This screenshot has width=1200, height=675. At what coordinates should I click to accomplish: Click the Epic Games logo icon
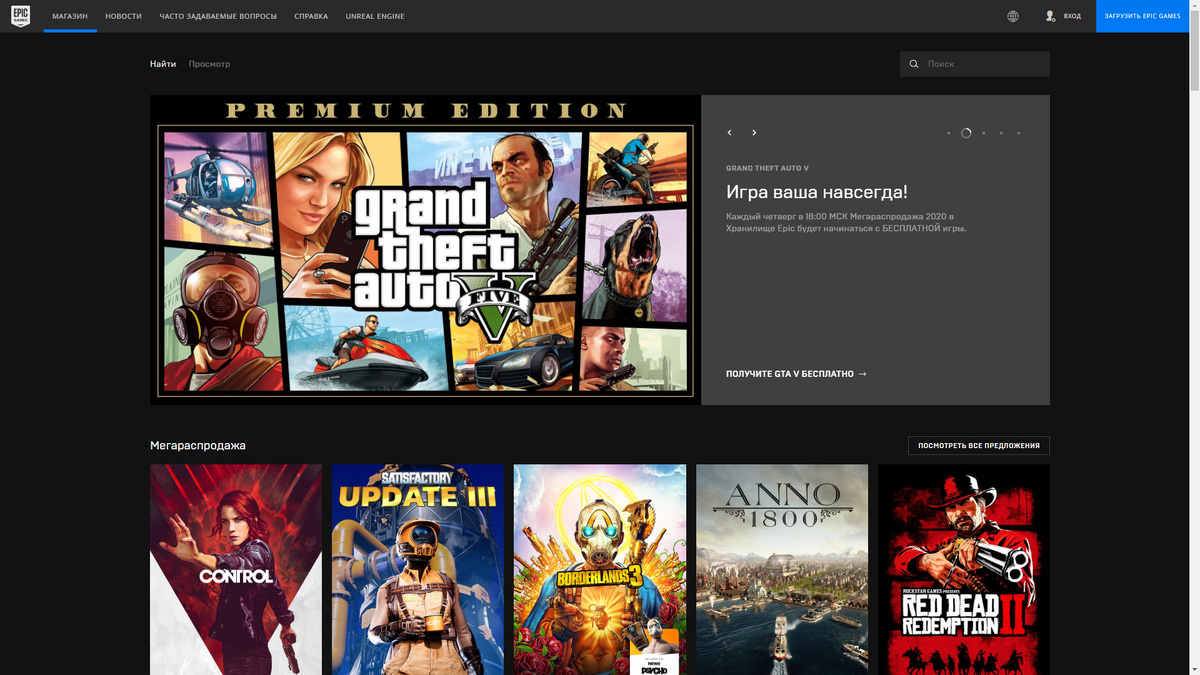pyautogui.click(x=20, y=16)
